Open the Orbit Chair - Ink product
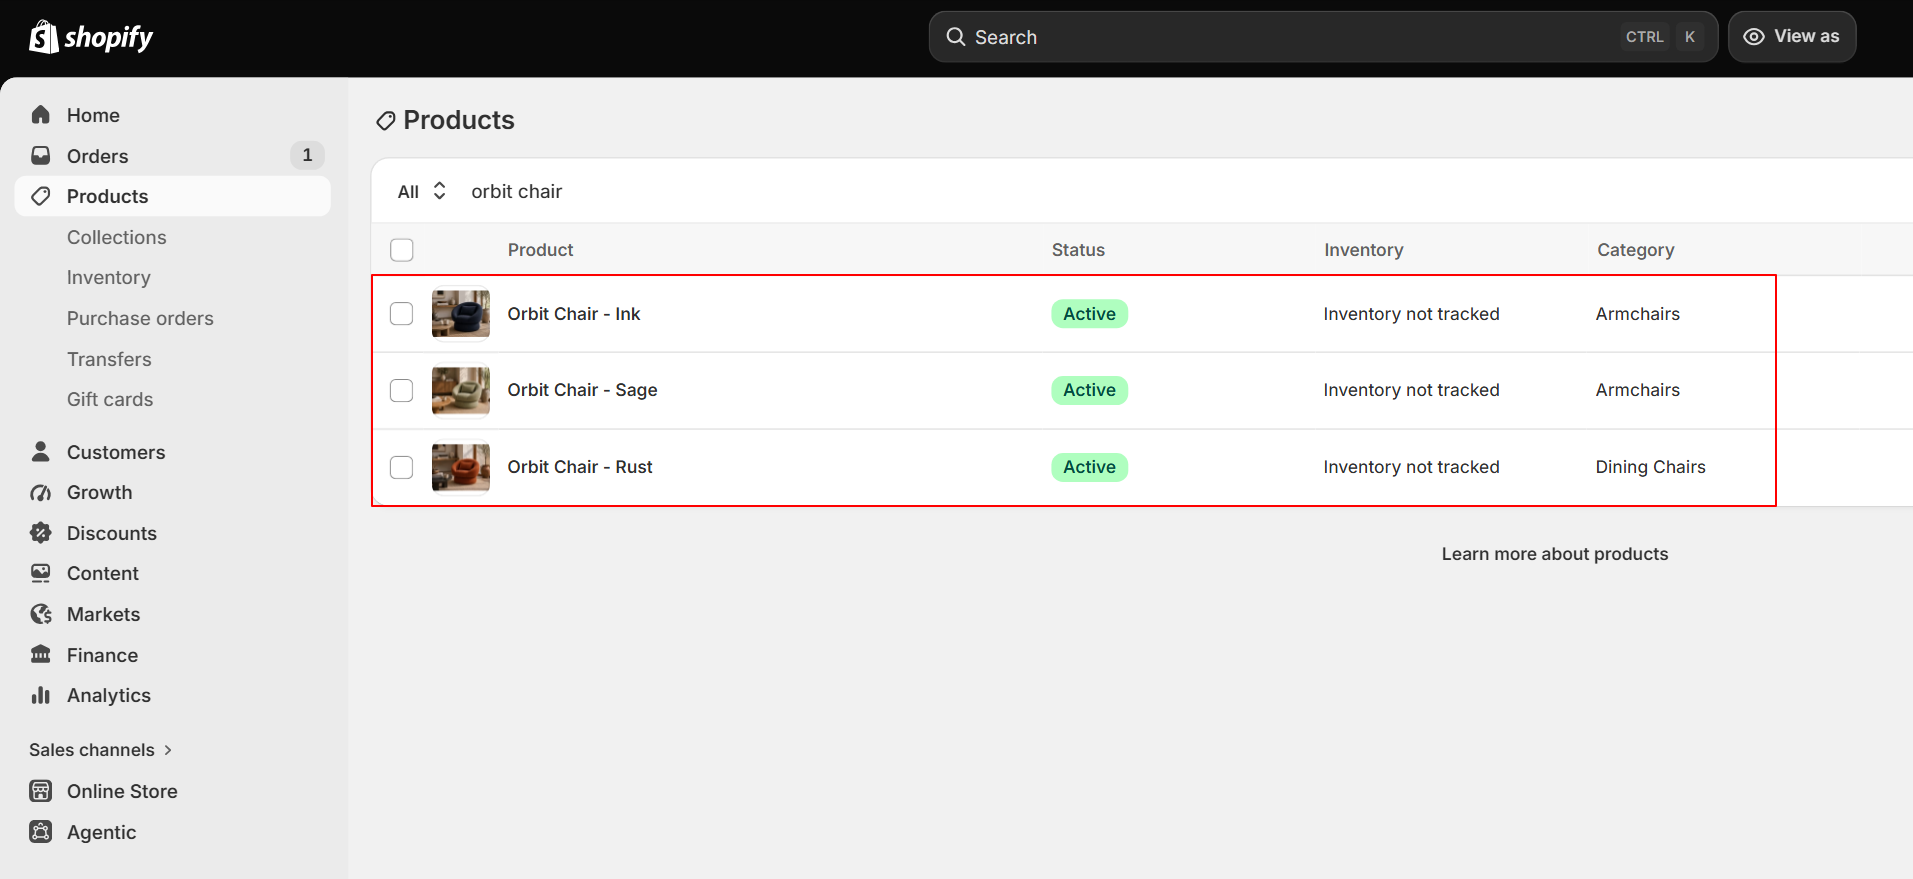1913x879 pixels. [x=574, y=314]
